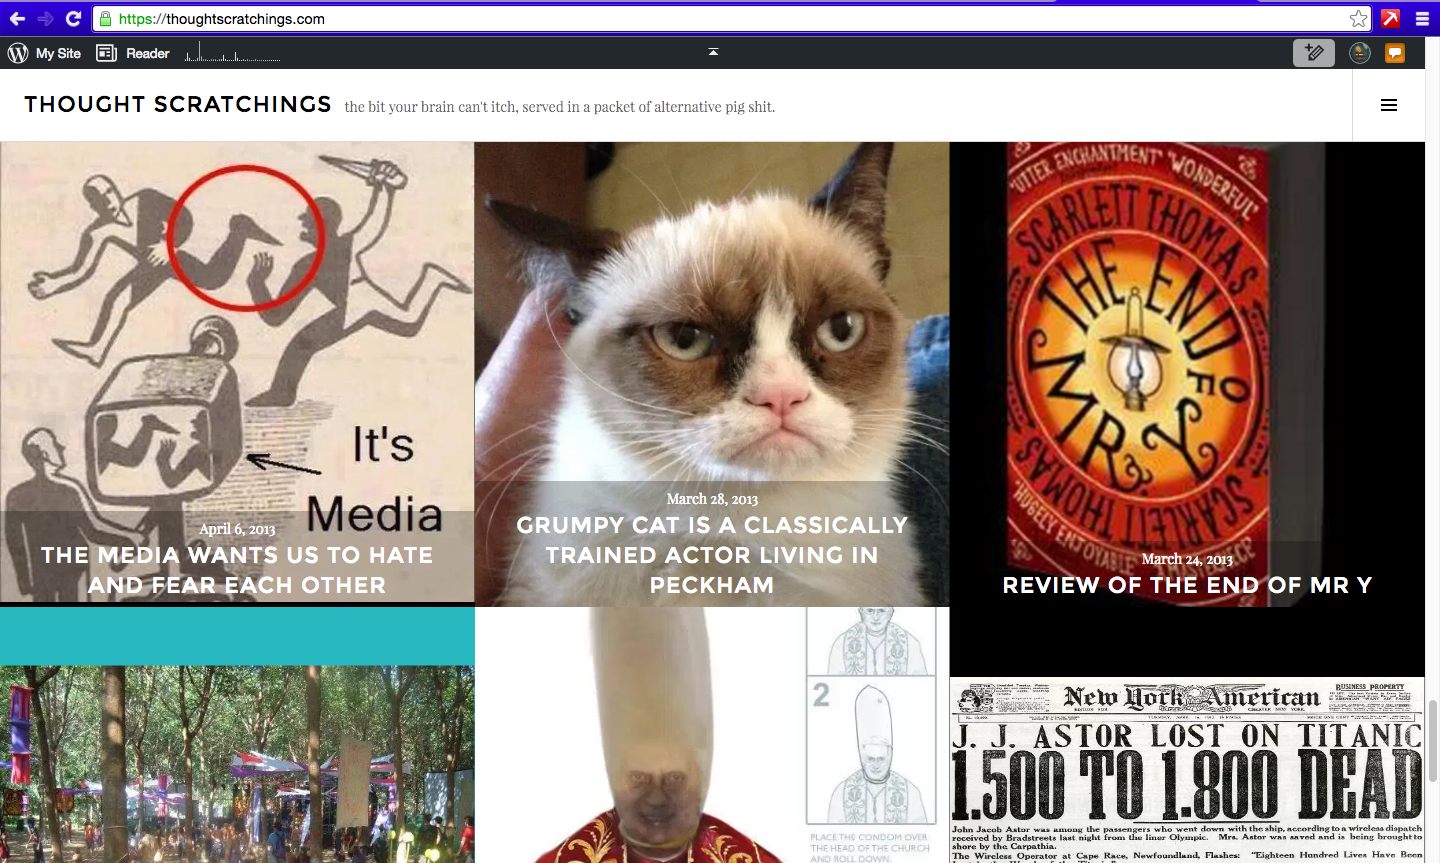Open "Review of The End of Mr Y" title
The height and width of the screenshot is (863, 1440).
point(1187,585)
